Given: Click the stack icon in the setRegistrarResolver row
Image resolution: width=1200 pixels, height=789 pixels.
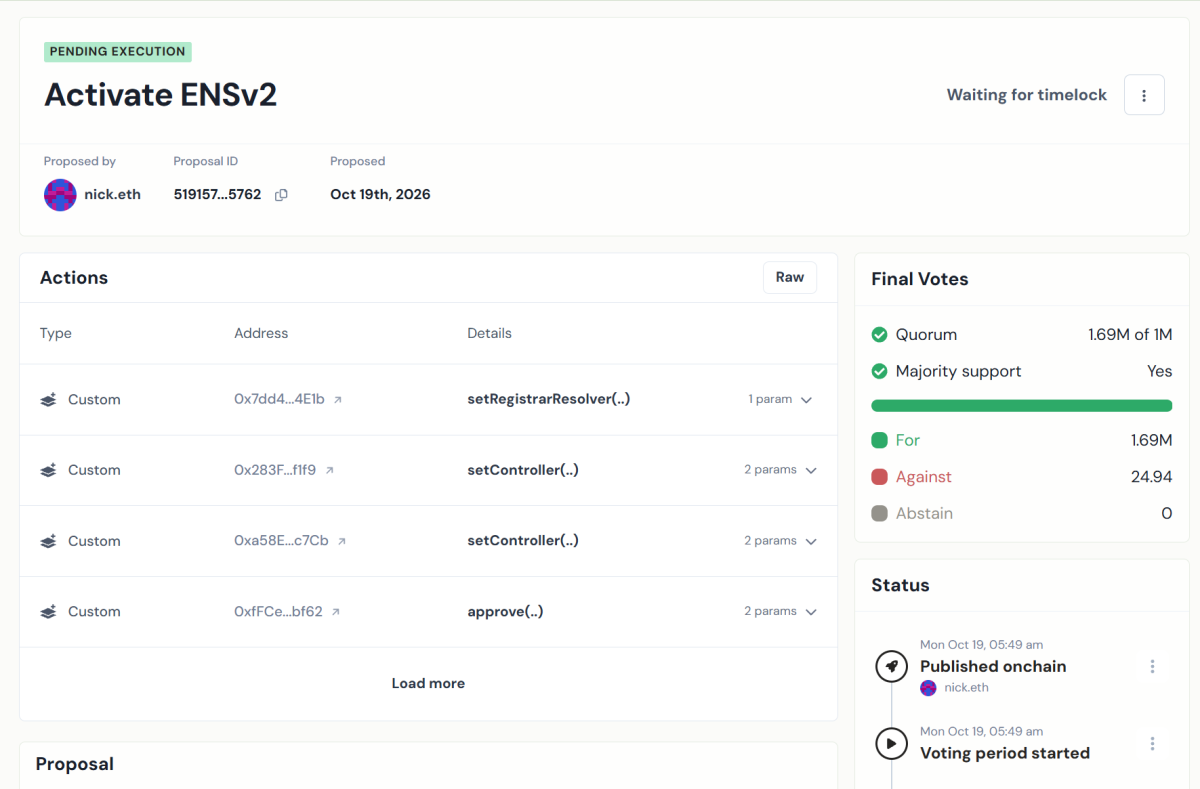Looking at the screenshot, I should point(48,400).
